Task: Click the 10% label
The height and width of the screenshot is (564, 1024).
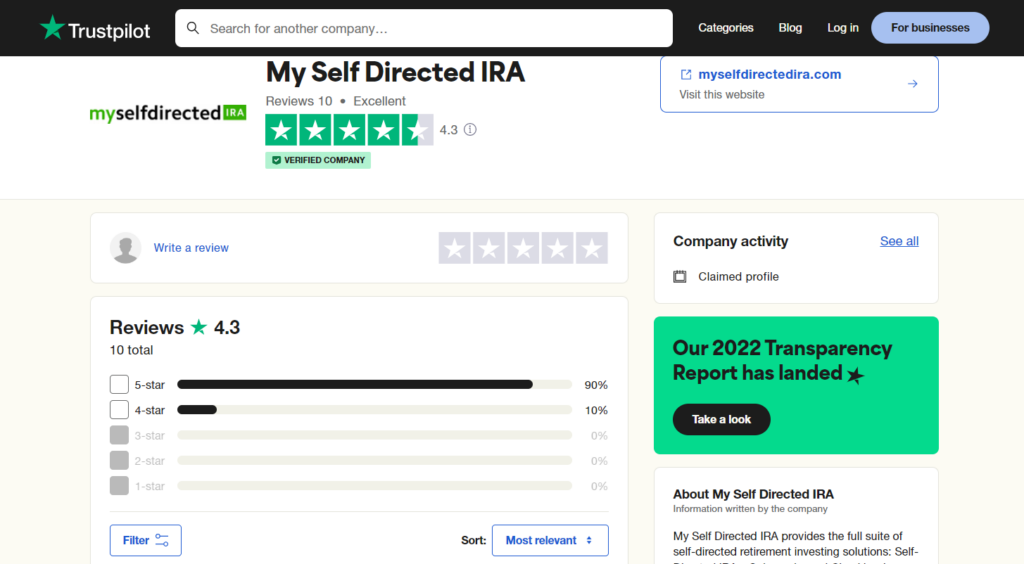Action: (x=596, y=411)
